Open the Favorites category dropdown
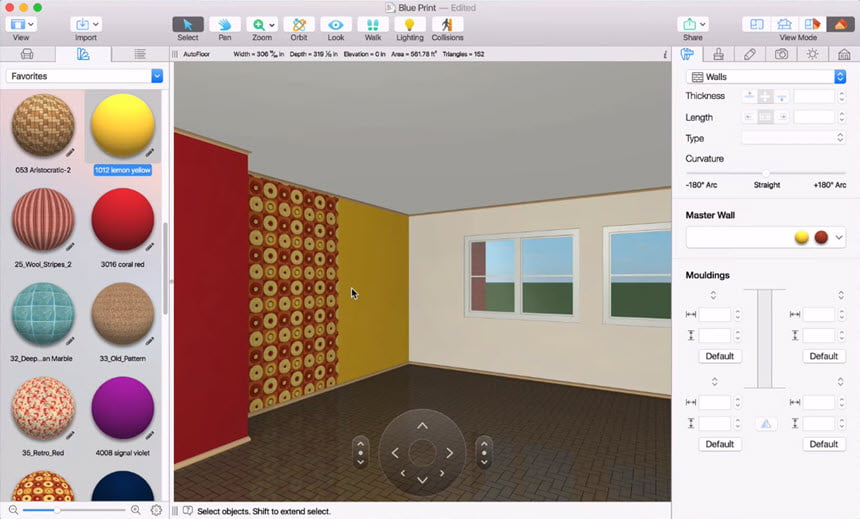 [x=84, y=76]
